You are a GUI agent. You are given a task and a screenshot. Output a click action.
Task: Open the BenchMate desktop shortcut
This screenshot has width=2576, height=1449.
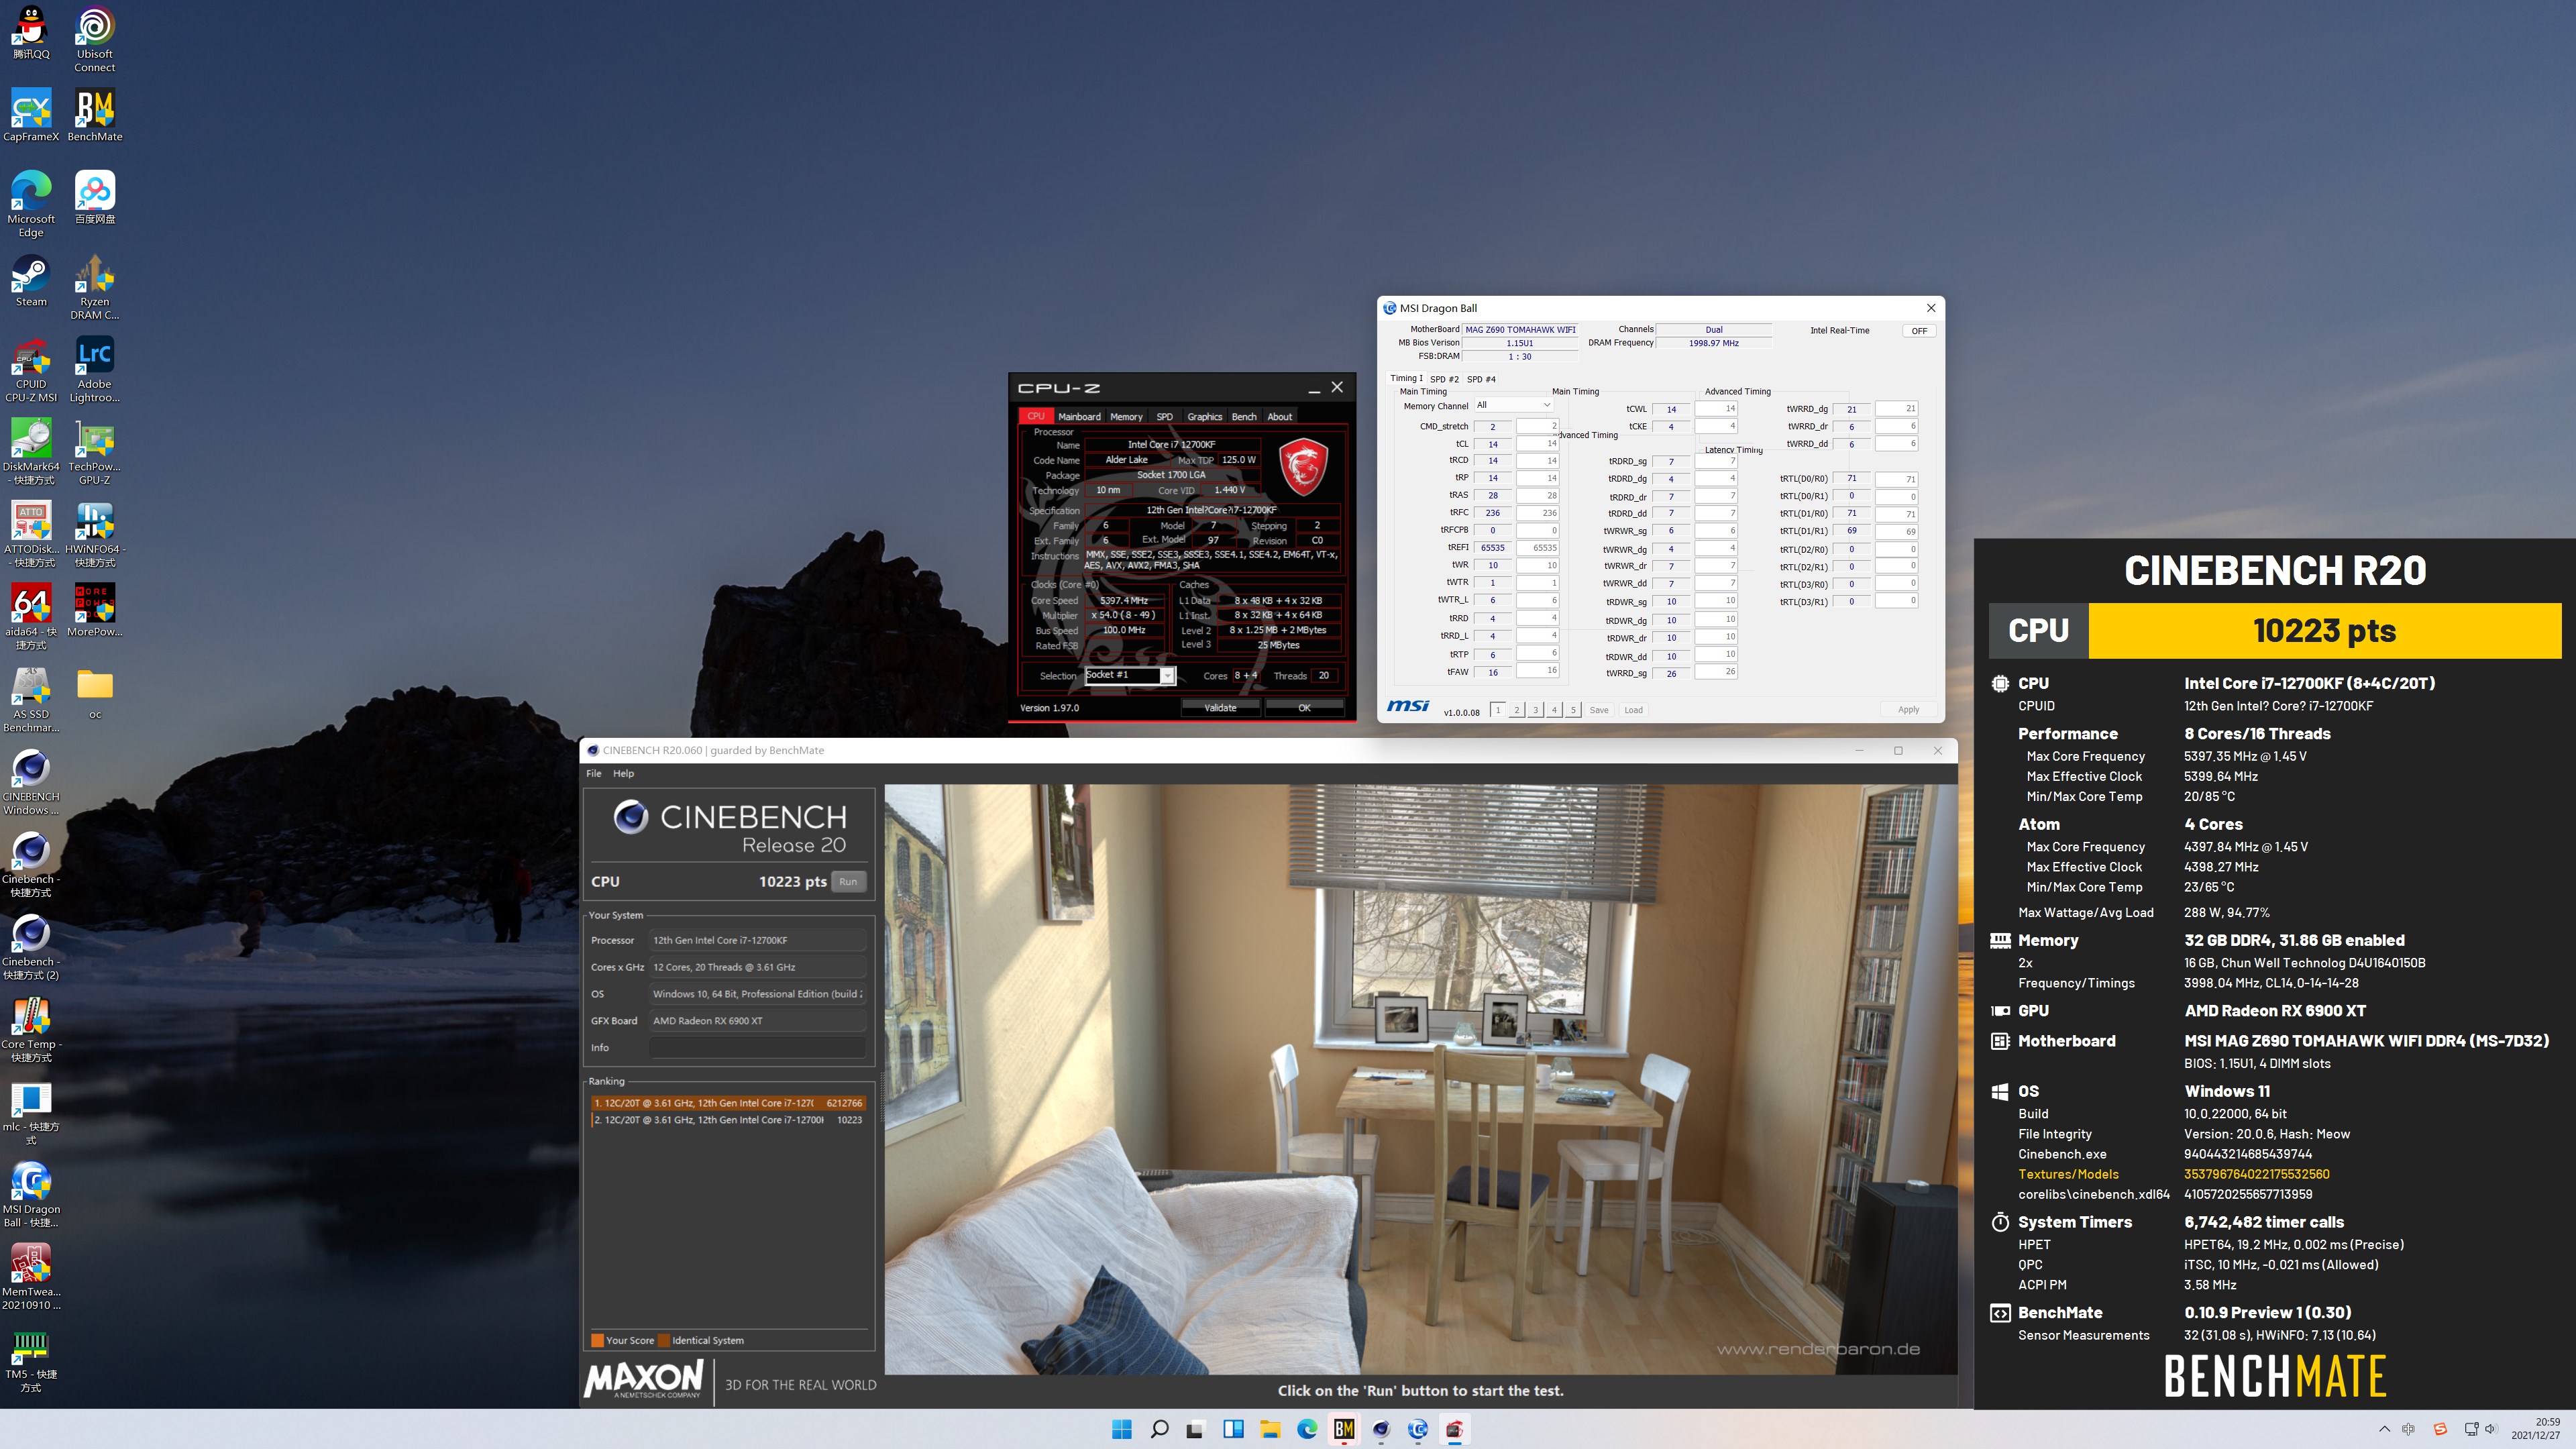click(95, 115)
